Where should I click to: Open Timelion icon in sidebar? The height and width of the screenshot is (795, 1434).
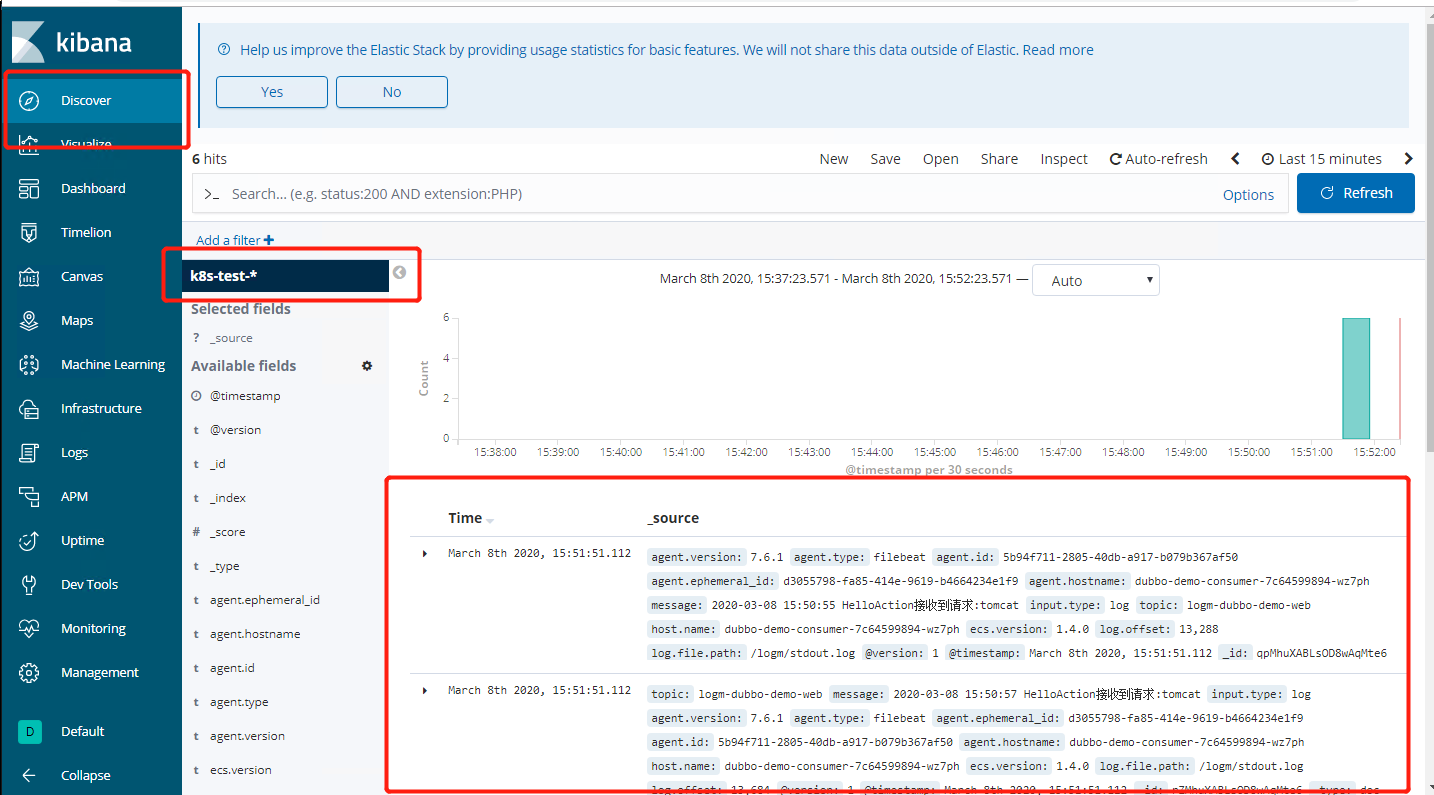coord(29,232)
